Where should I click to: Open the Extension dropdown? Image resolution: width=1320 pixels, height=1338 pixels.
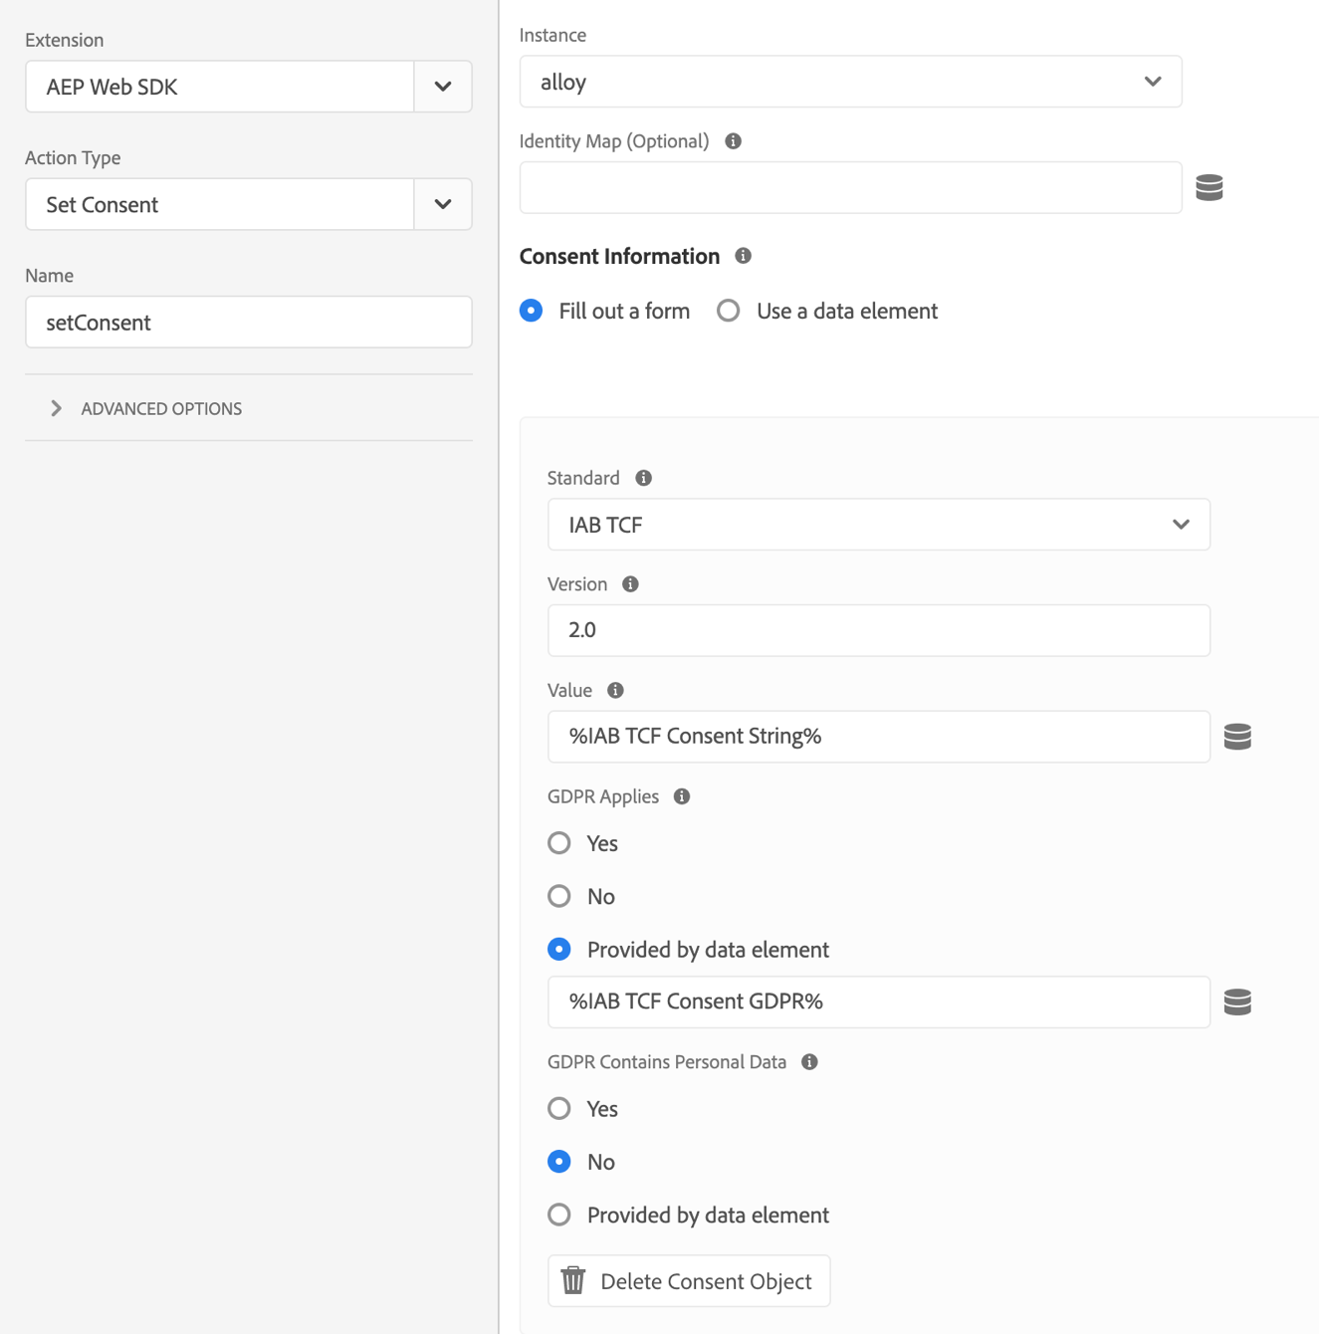point(443,86)
